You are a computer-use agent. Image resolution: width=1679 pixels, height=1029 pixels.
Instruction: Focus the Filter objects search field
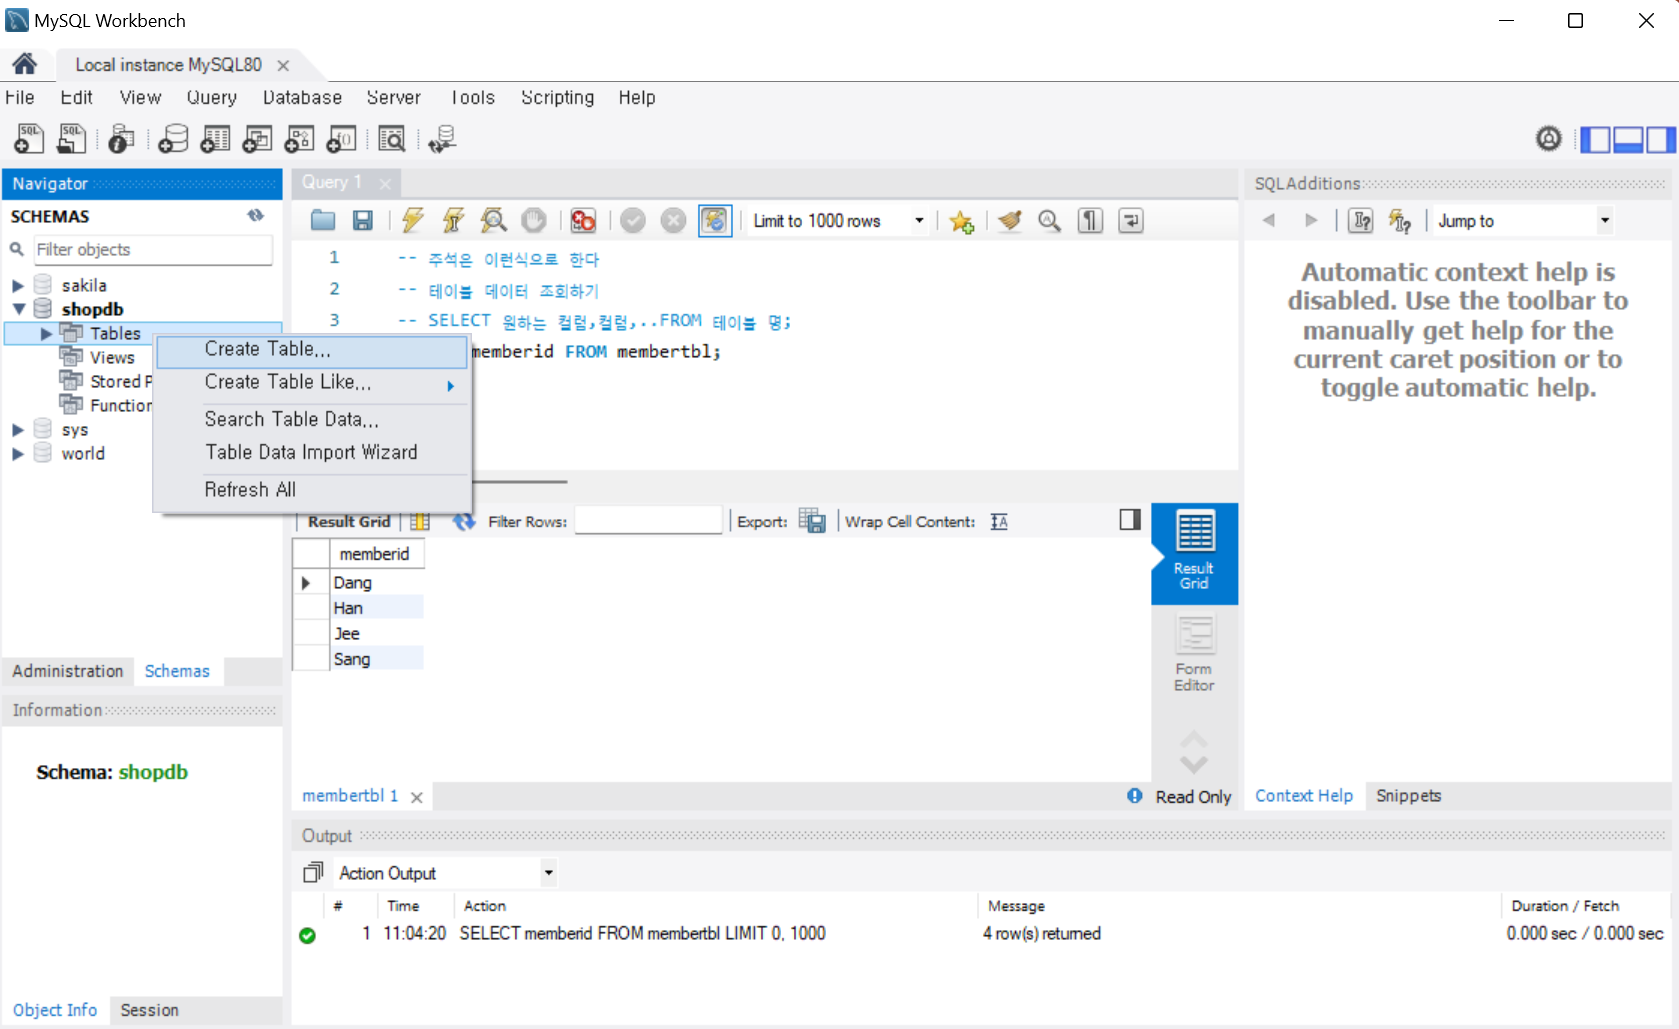coord(152,250)
